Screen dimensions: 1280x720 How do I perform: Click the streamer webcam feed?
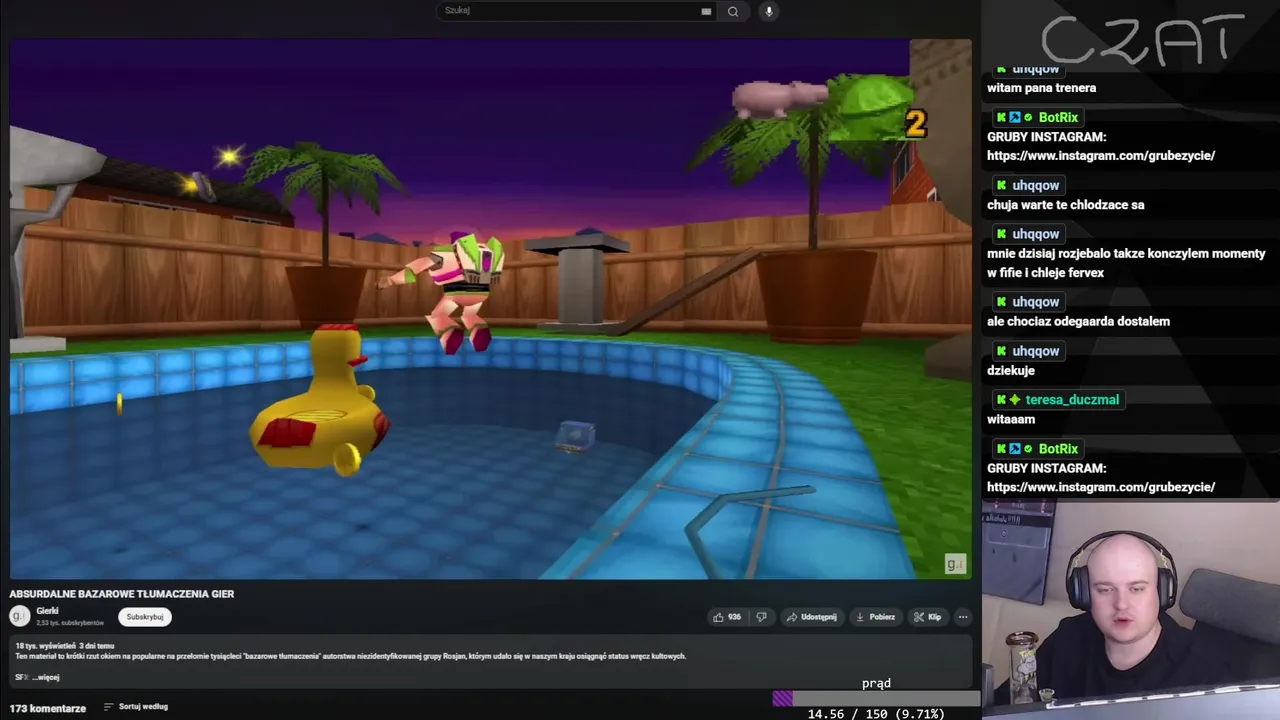[x=1130, y=609]
